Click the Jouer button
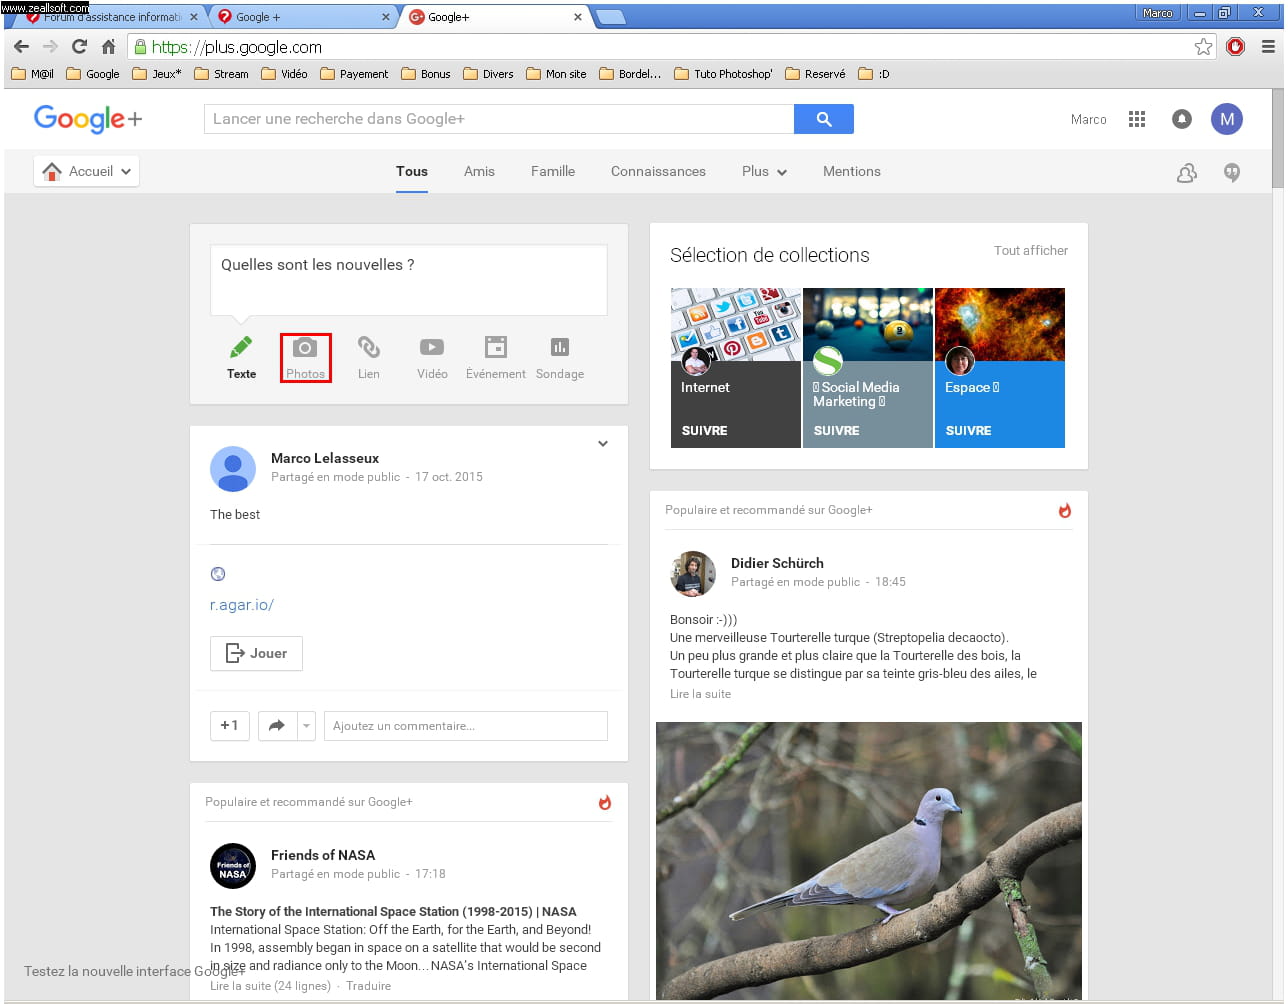 click(256, 653)
